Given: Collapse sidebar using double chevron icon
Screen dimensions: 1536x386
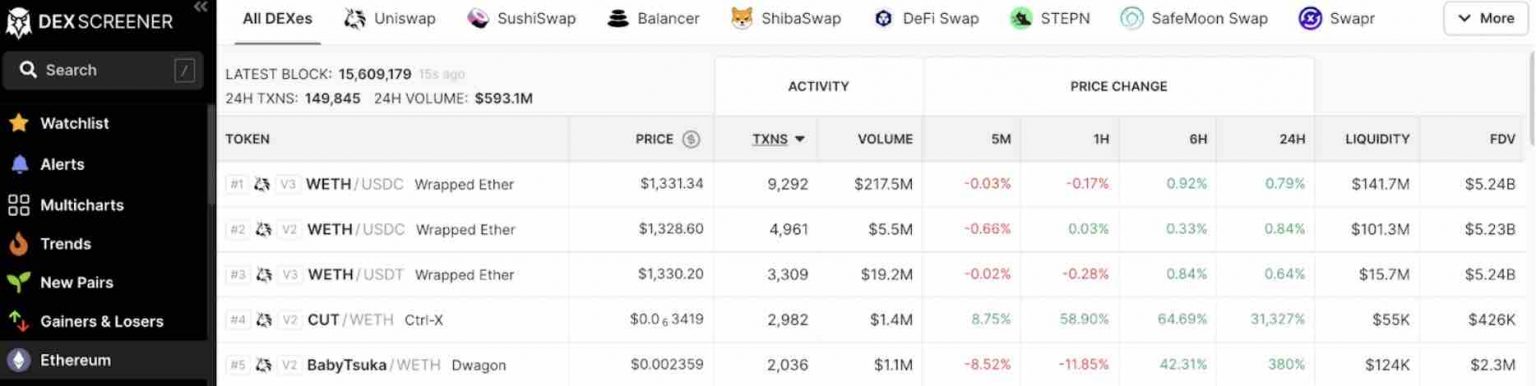Looking at the screenshot, I should (200, 7).
